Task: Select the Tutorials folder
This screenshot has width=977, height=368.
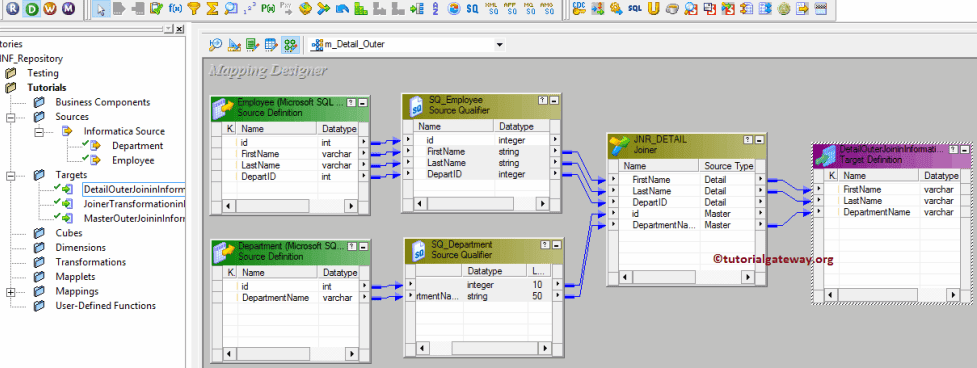Action: tap(47, 88)
